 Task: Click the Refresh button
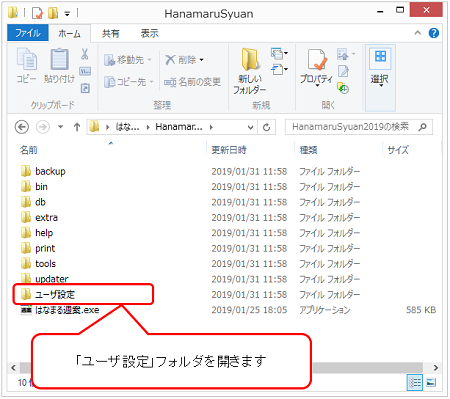266,127
